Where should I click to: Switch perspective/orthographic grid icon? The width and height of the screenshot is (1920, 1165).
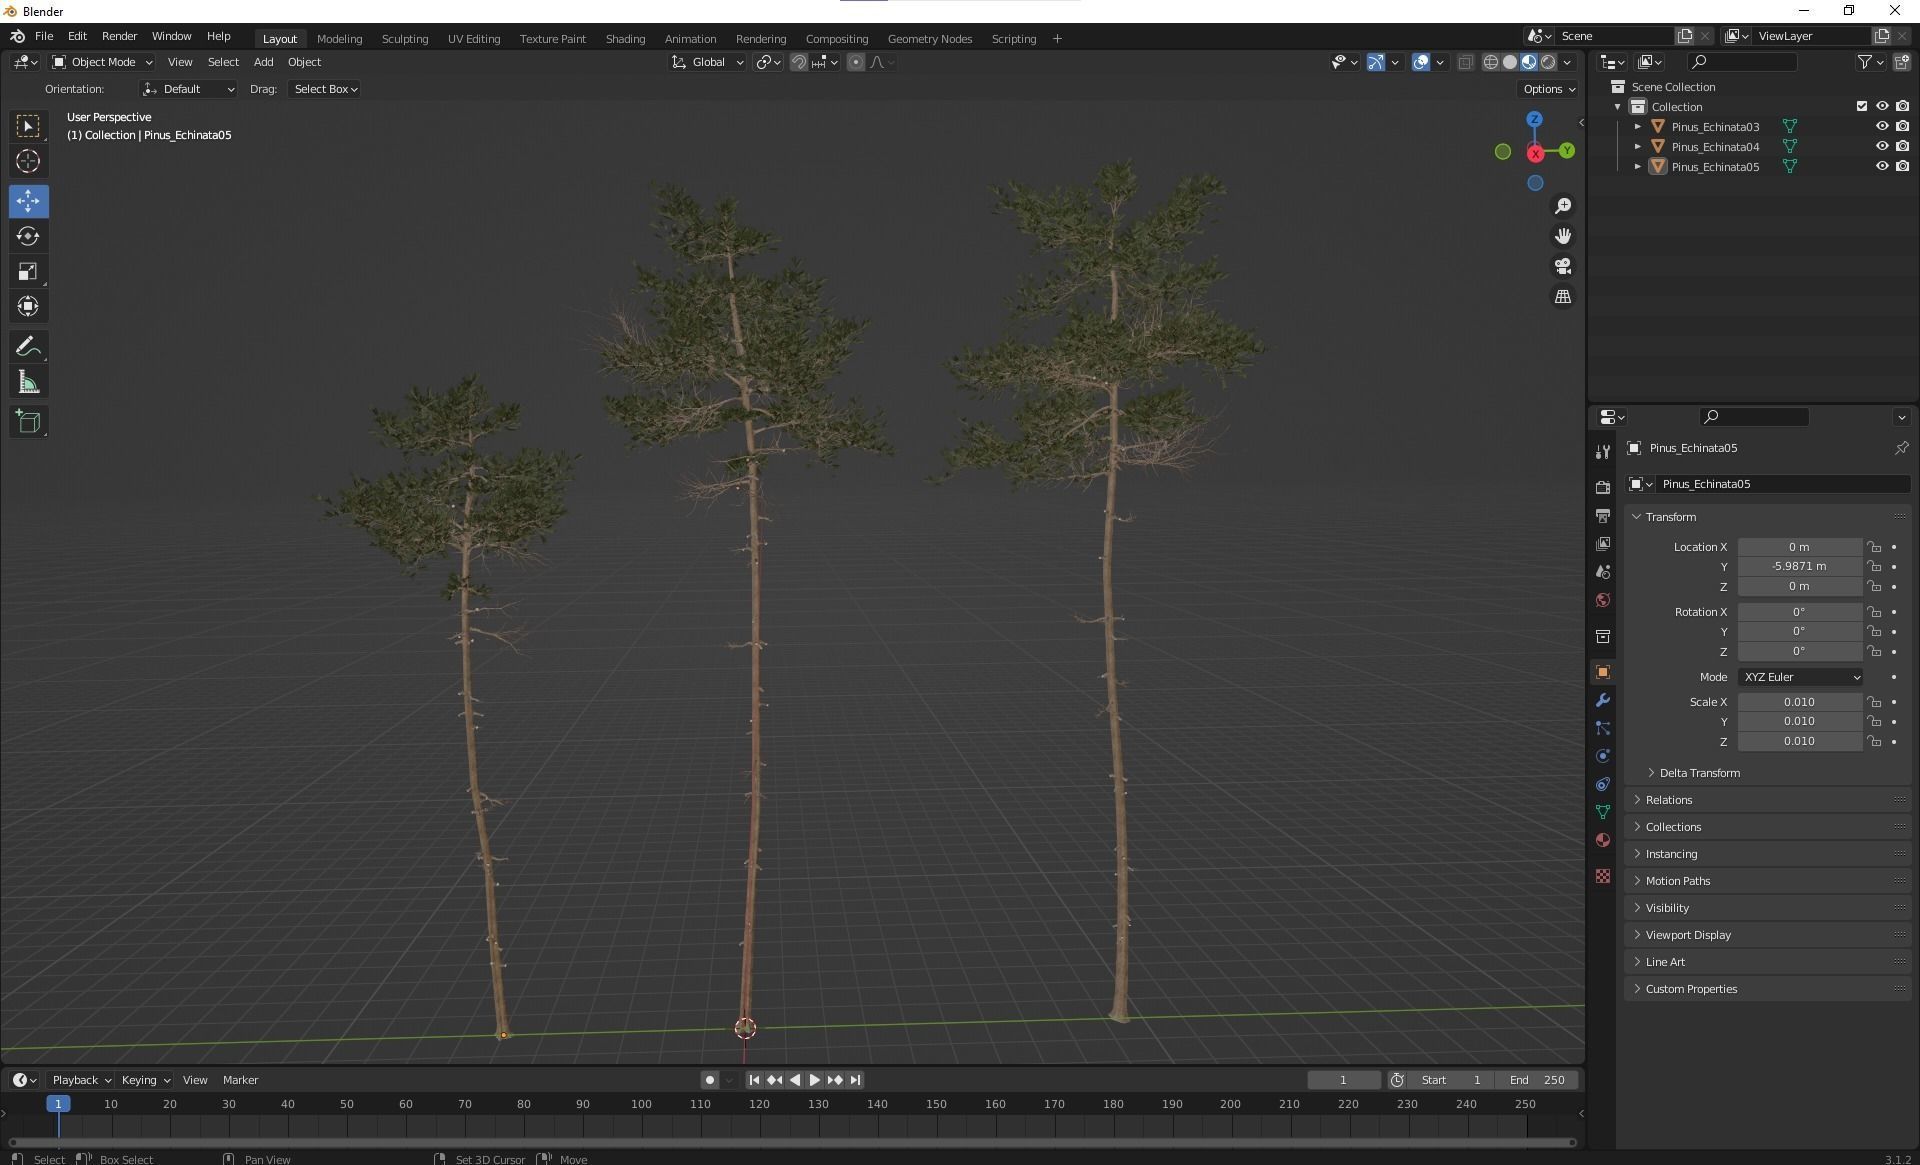pyautogui.click(x=1562, y=297)
